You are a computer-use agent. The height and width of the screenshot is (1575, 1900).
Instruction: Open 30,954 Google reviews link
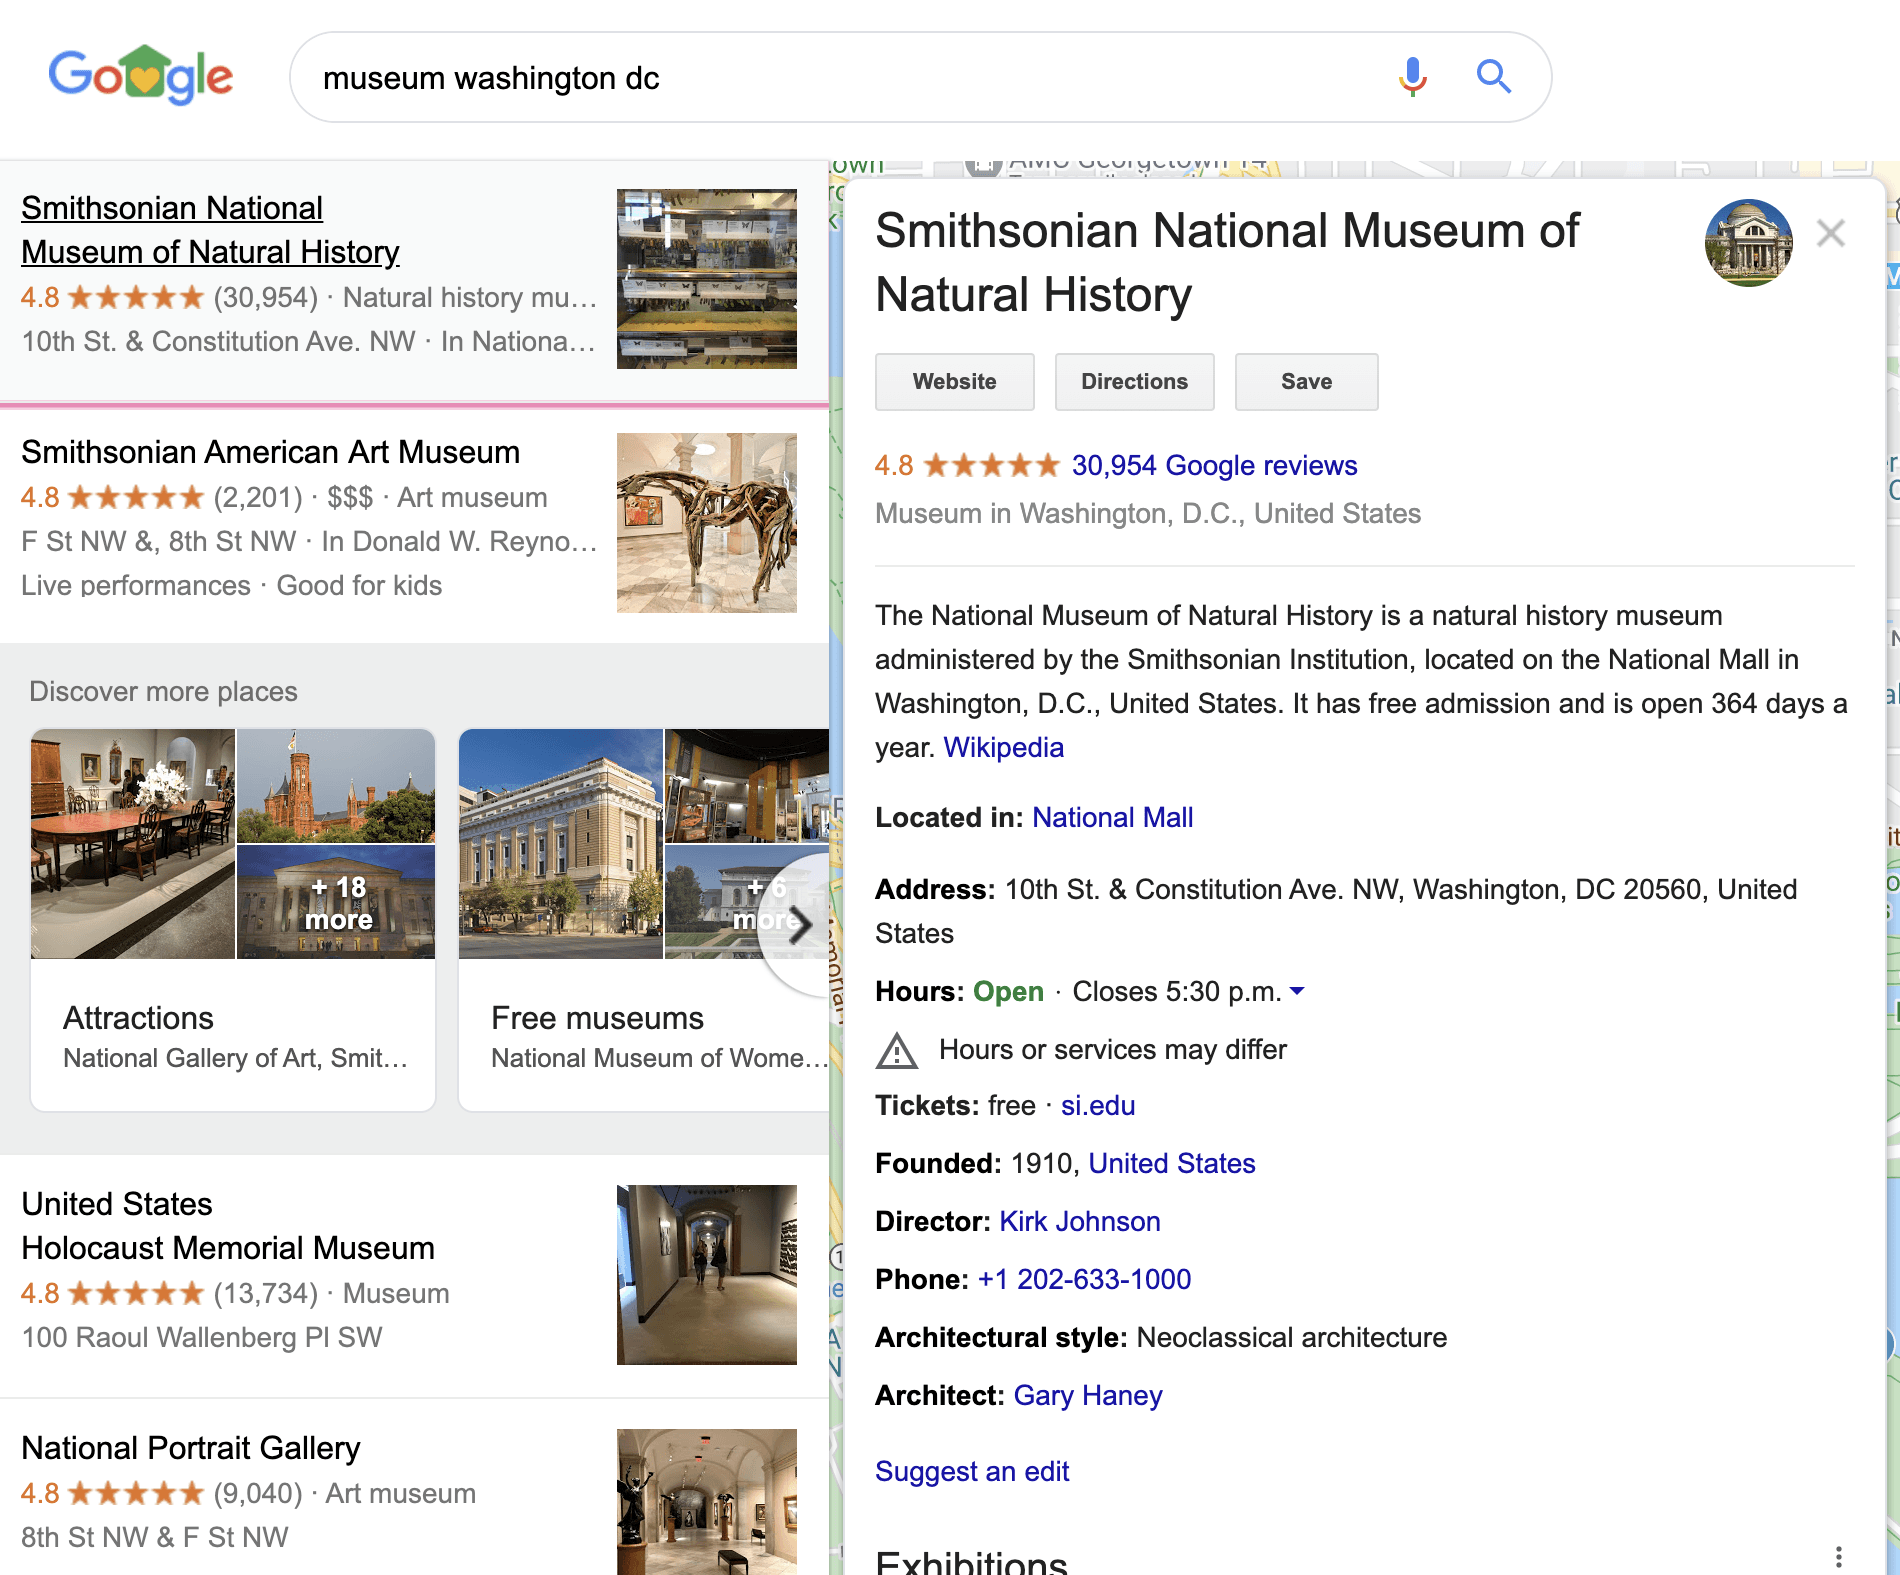click(1214, 466)
